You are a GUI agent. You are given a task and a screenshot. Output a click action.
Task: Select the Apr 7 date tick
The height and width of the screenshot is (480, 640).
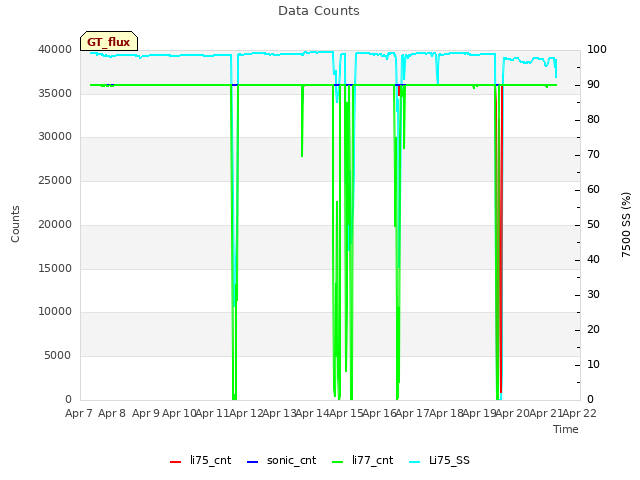pyautogui.click(x=79, y=413)
